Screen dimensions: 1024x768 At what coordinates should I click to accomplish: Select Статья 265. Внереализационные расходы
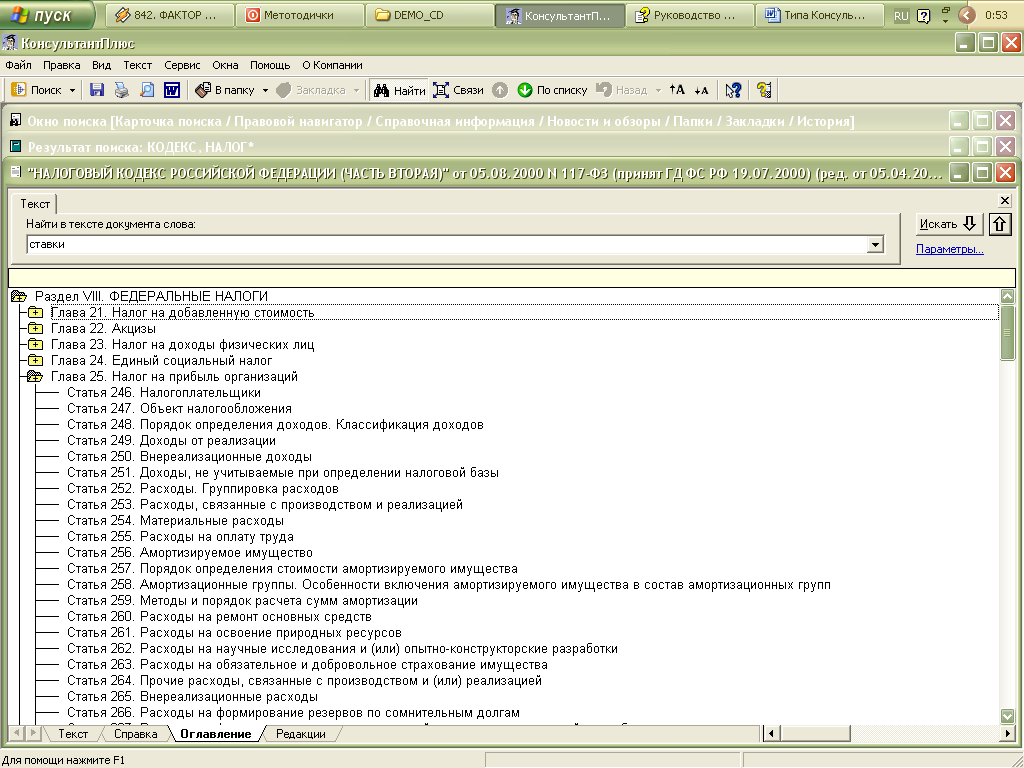(192, 697)
